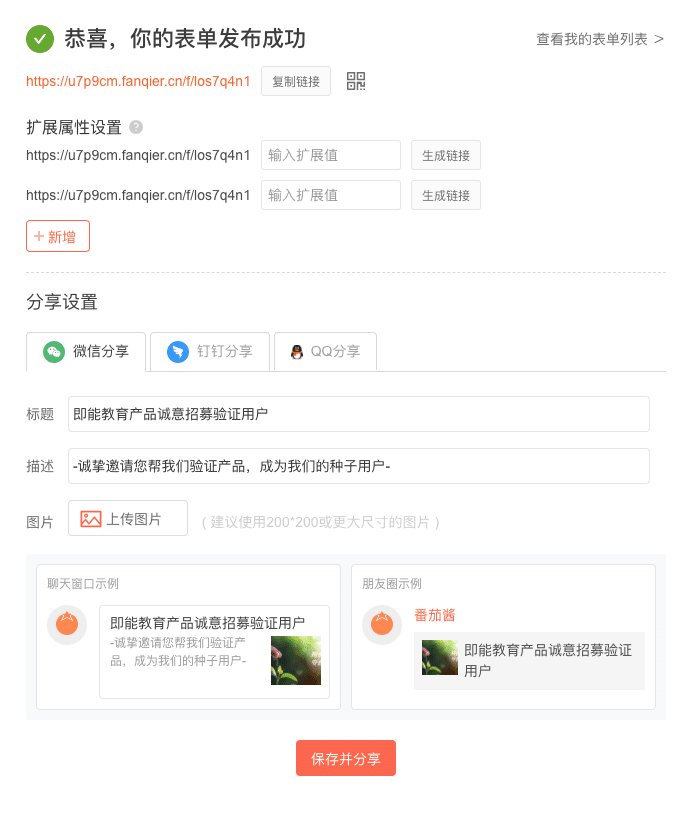This screenshot has height=813, width=691.
Task: Open the orange form URL link
Action: coord(138,81)
